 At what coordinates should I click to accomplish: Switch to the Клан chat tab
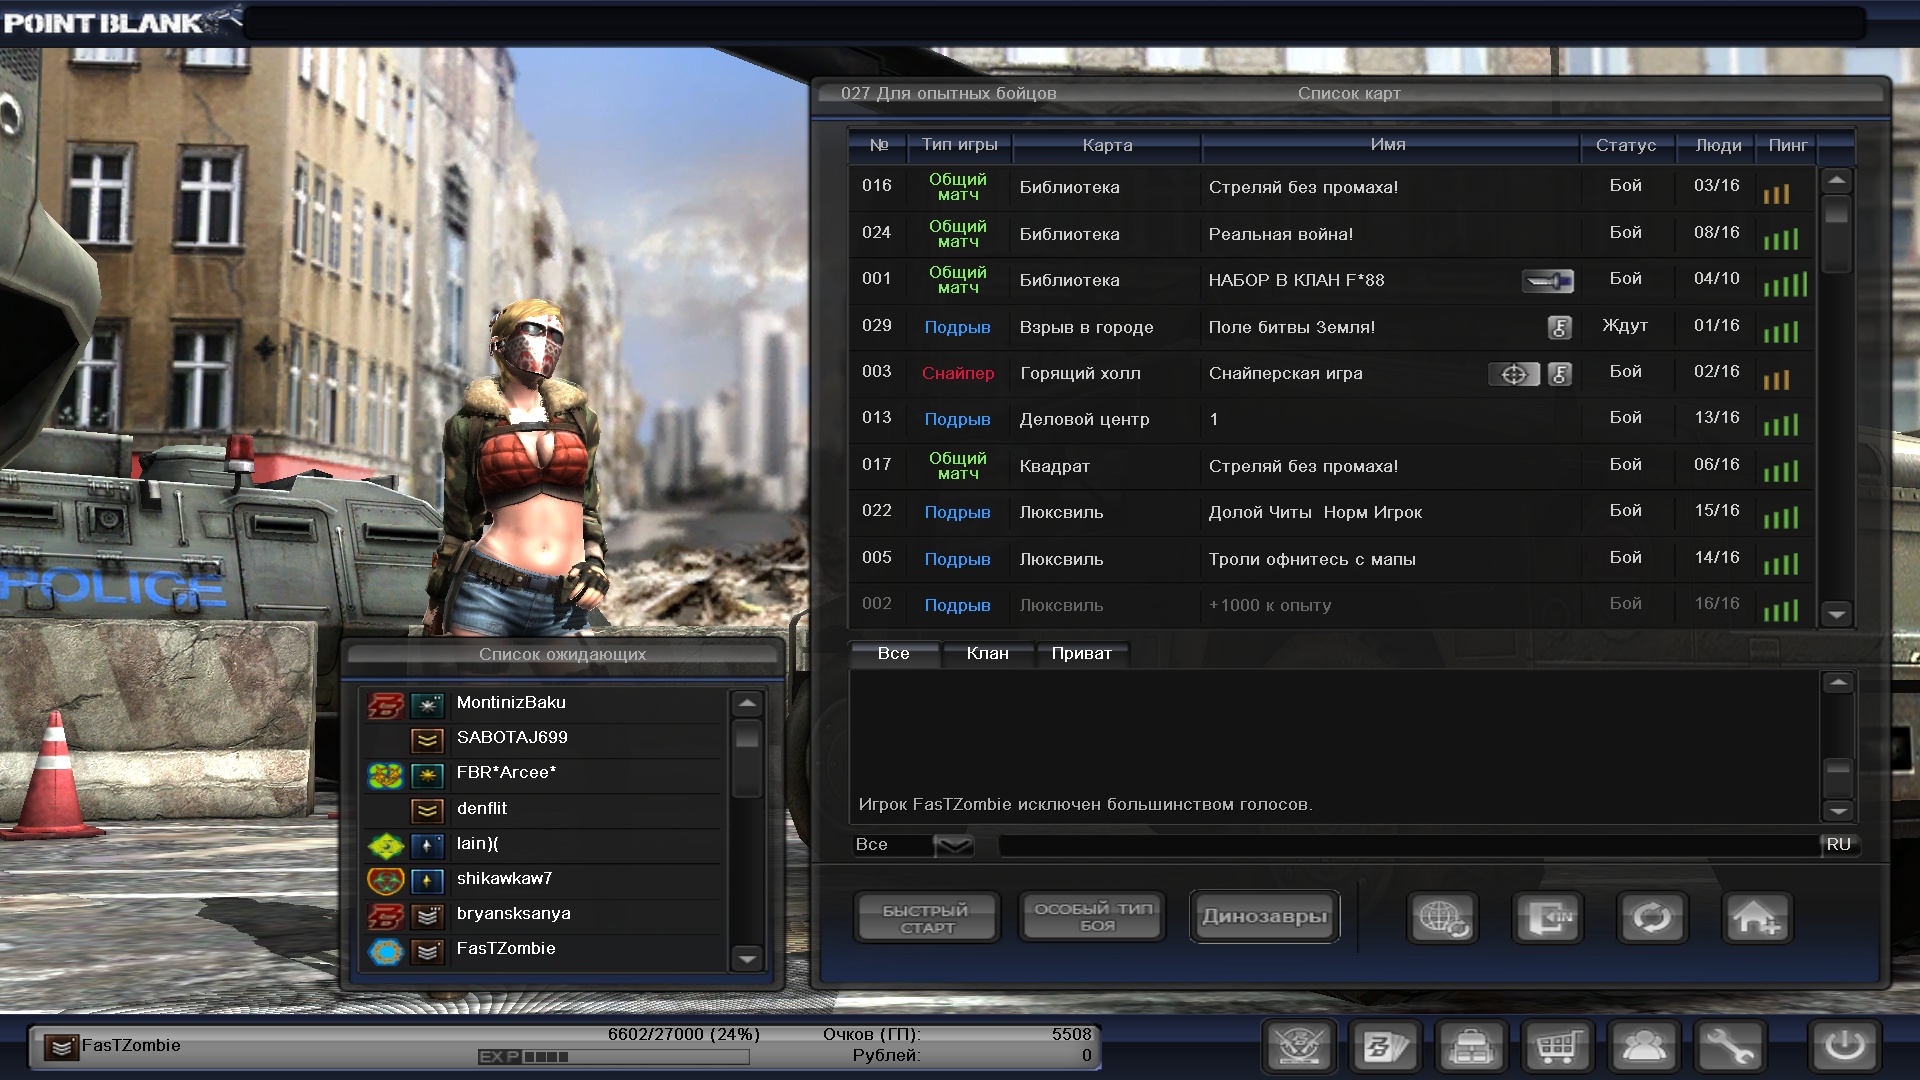[x=987, y=654]
